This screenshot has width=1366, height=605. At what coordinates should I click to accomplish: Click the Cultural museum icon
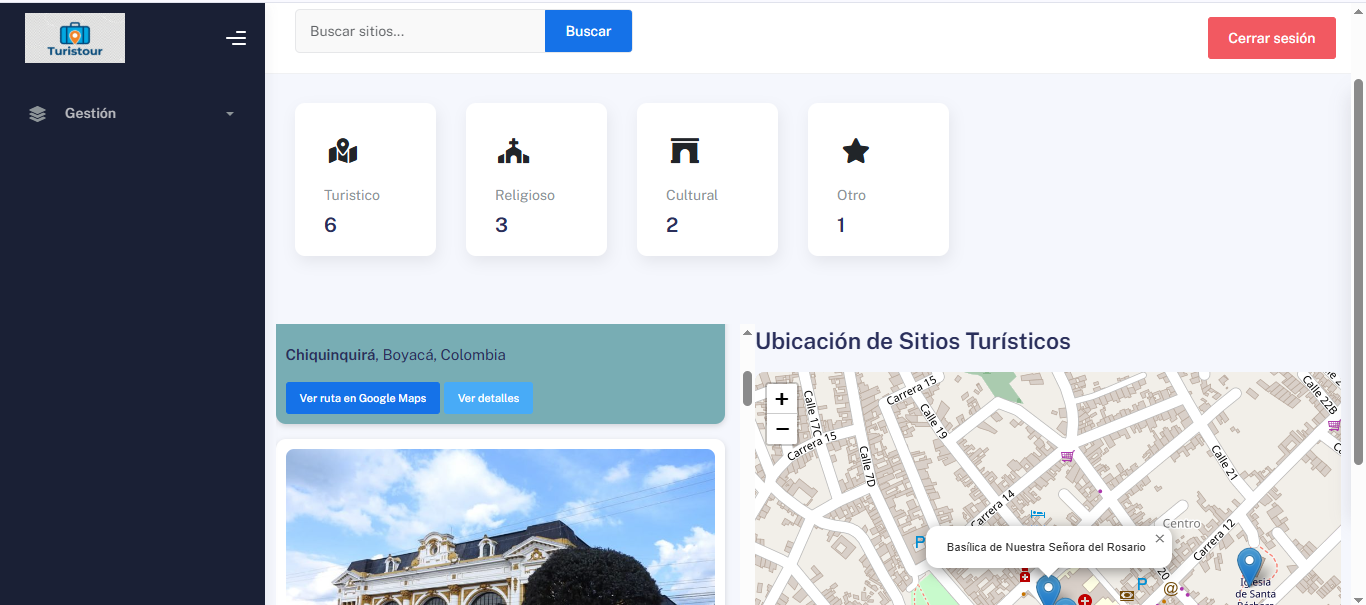(685, 150)
